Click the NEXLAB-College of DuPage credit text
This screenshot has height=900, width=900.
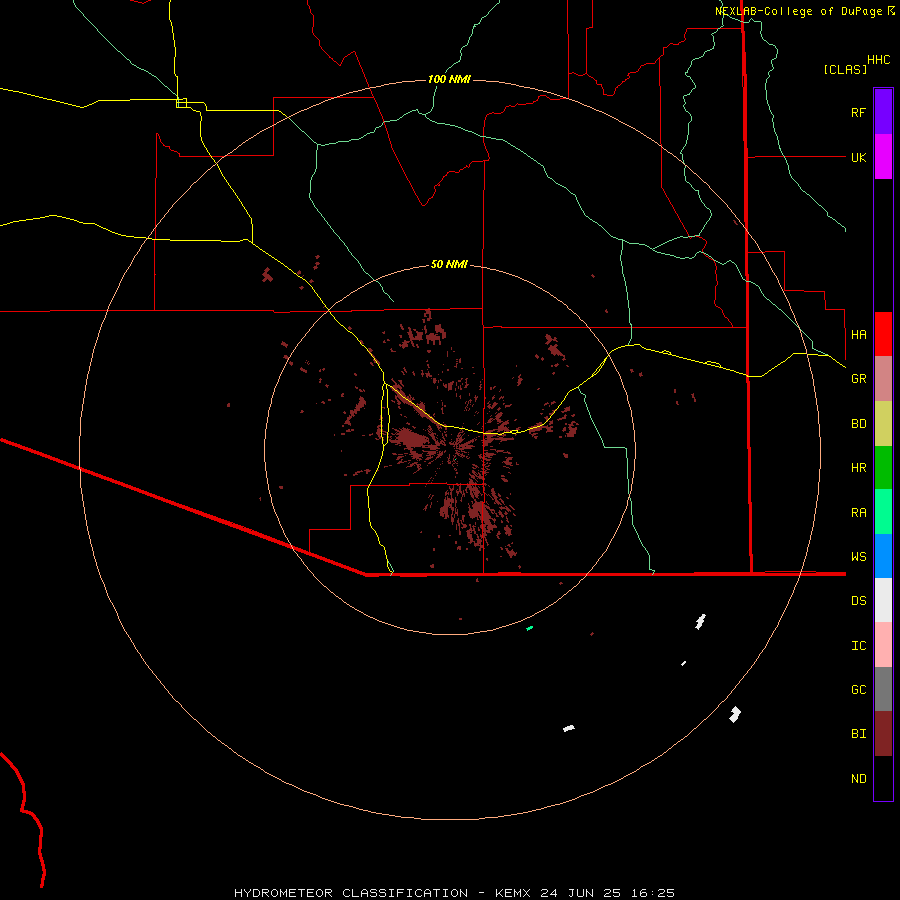(798, 11)
